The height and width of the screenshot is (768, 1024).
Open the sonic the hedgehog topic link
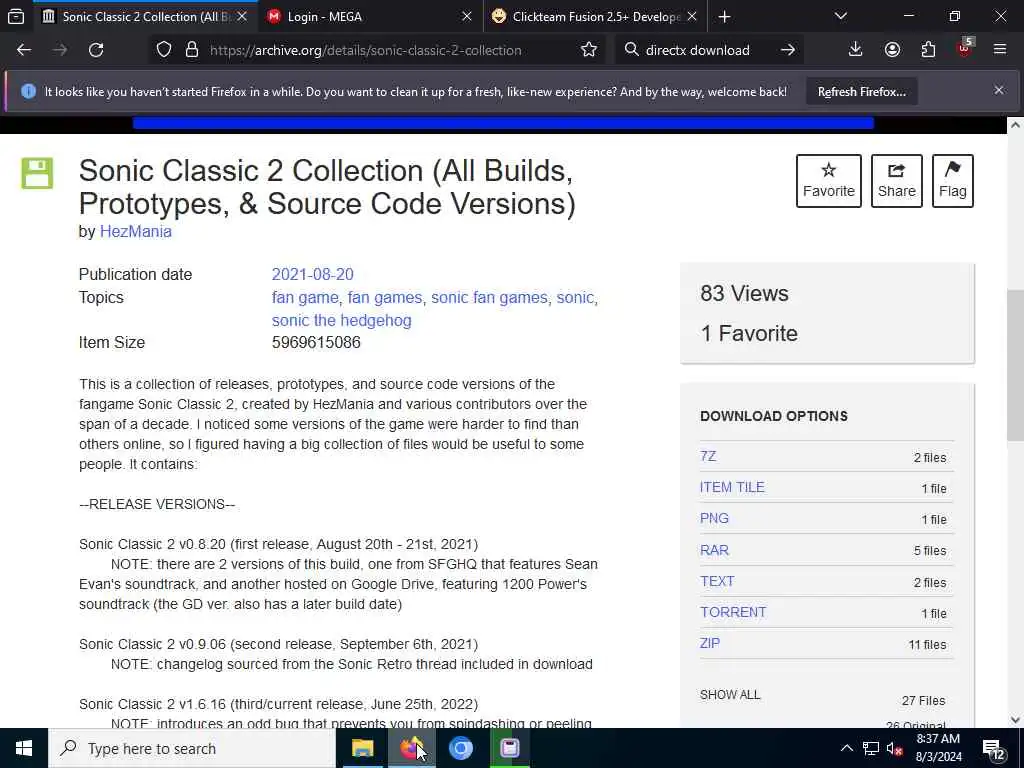click(342, 321)
